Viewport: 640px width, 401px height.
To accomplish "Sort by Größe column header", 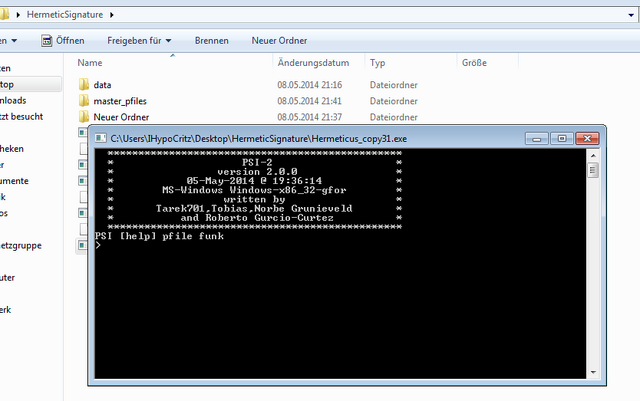I will (x=474, y=62).
